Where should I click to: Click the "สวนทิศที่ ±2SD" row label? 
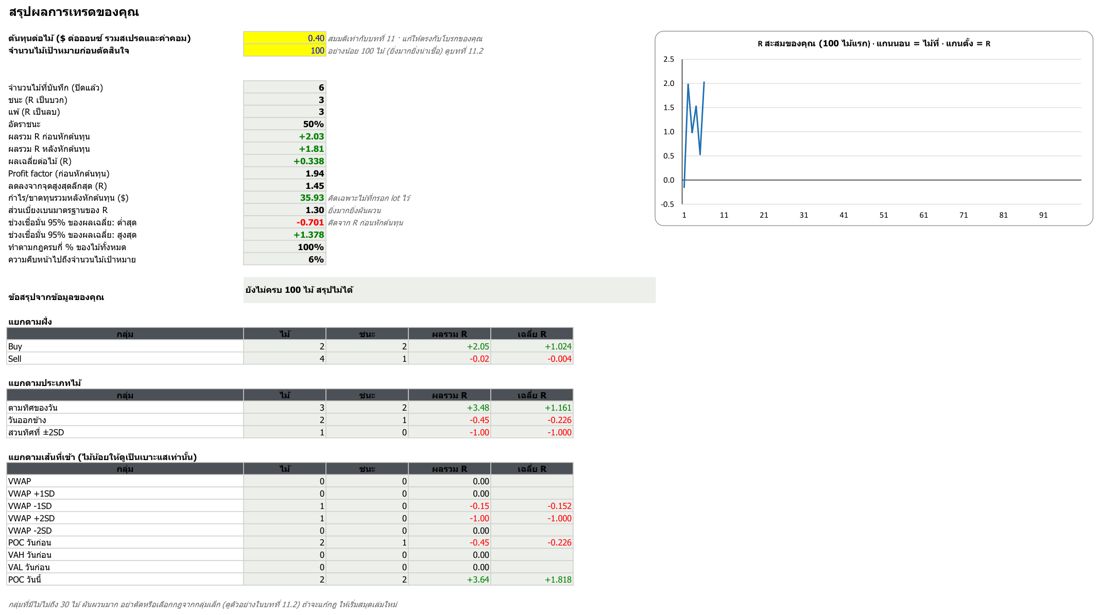[125, 432]
